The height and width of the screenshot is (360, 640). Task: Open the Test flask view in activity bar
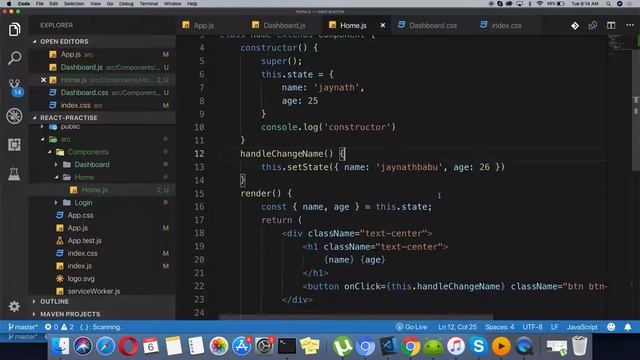pyautogui.click(x=14, y=174)
